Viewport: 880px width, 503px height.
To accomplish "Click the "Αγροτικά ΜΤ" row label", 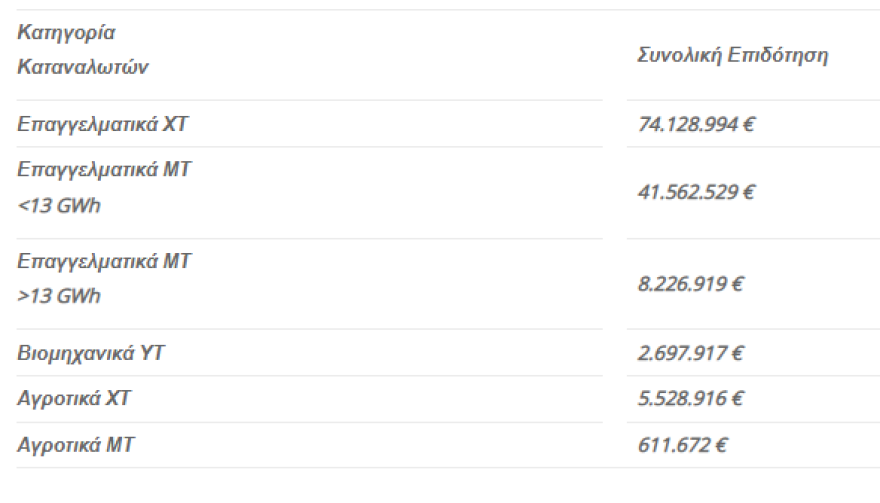I will tap(75, 445).
